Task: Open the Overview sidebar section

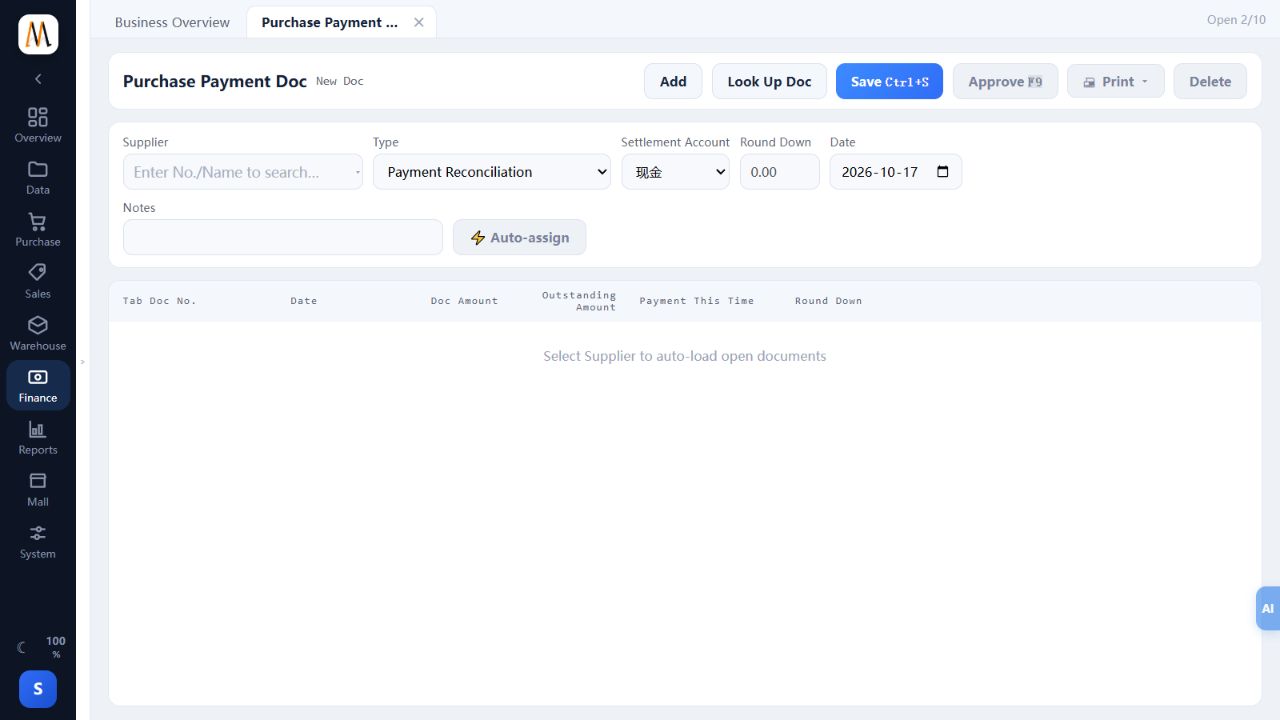Action: pos(38,126)
